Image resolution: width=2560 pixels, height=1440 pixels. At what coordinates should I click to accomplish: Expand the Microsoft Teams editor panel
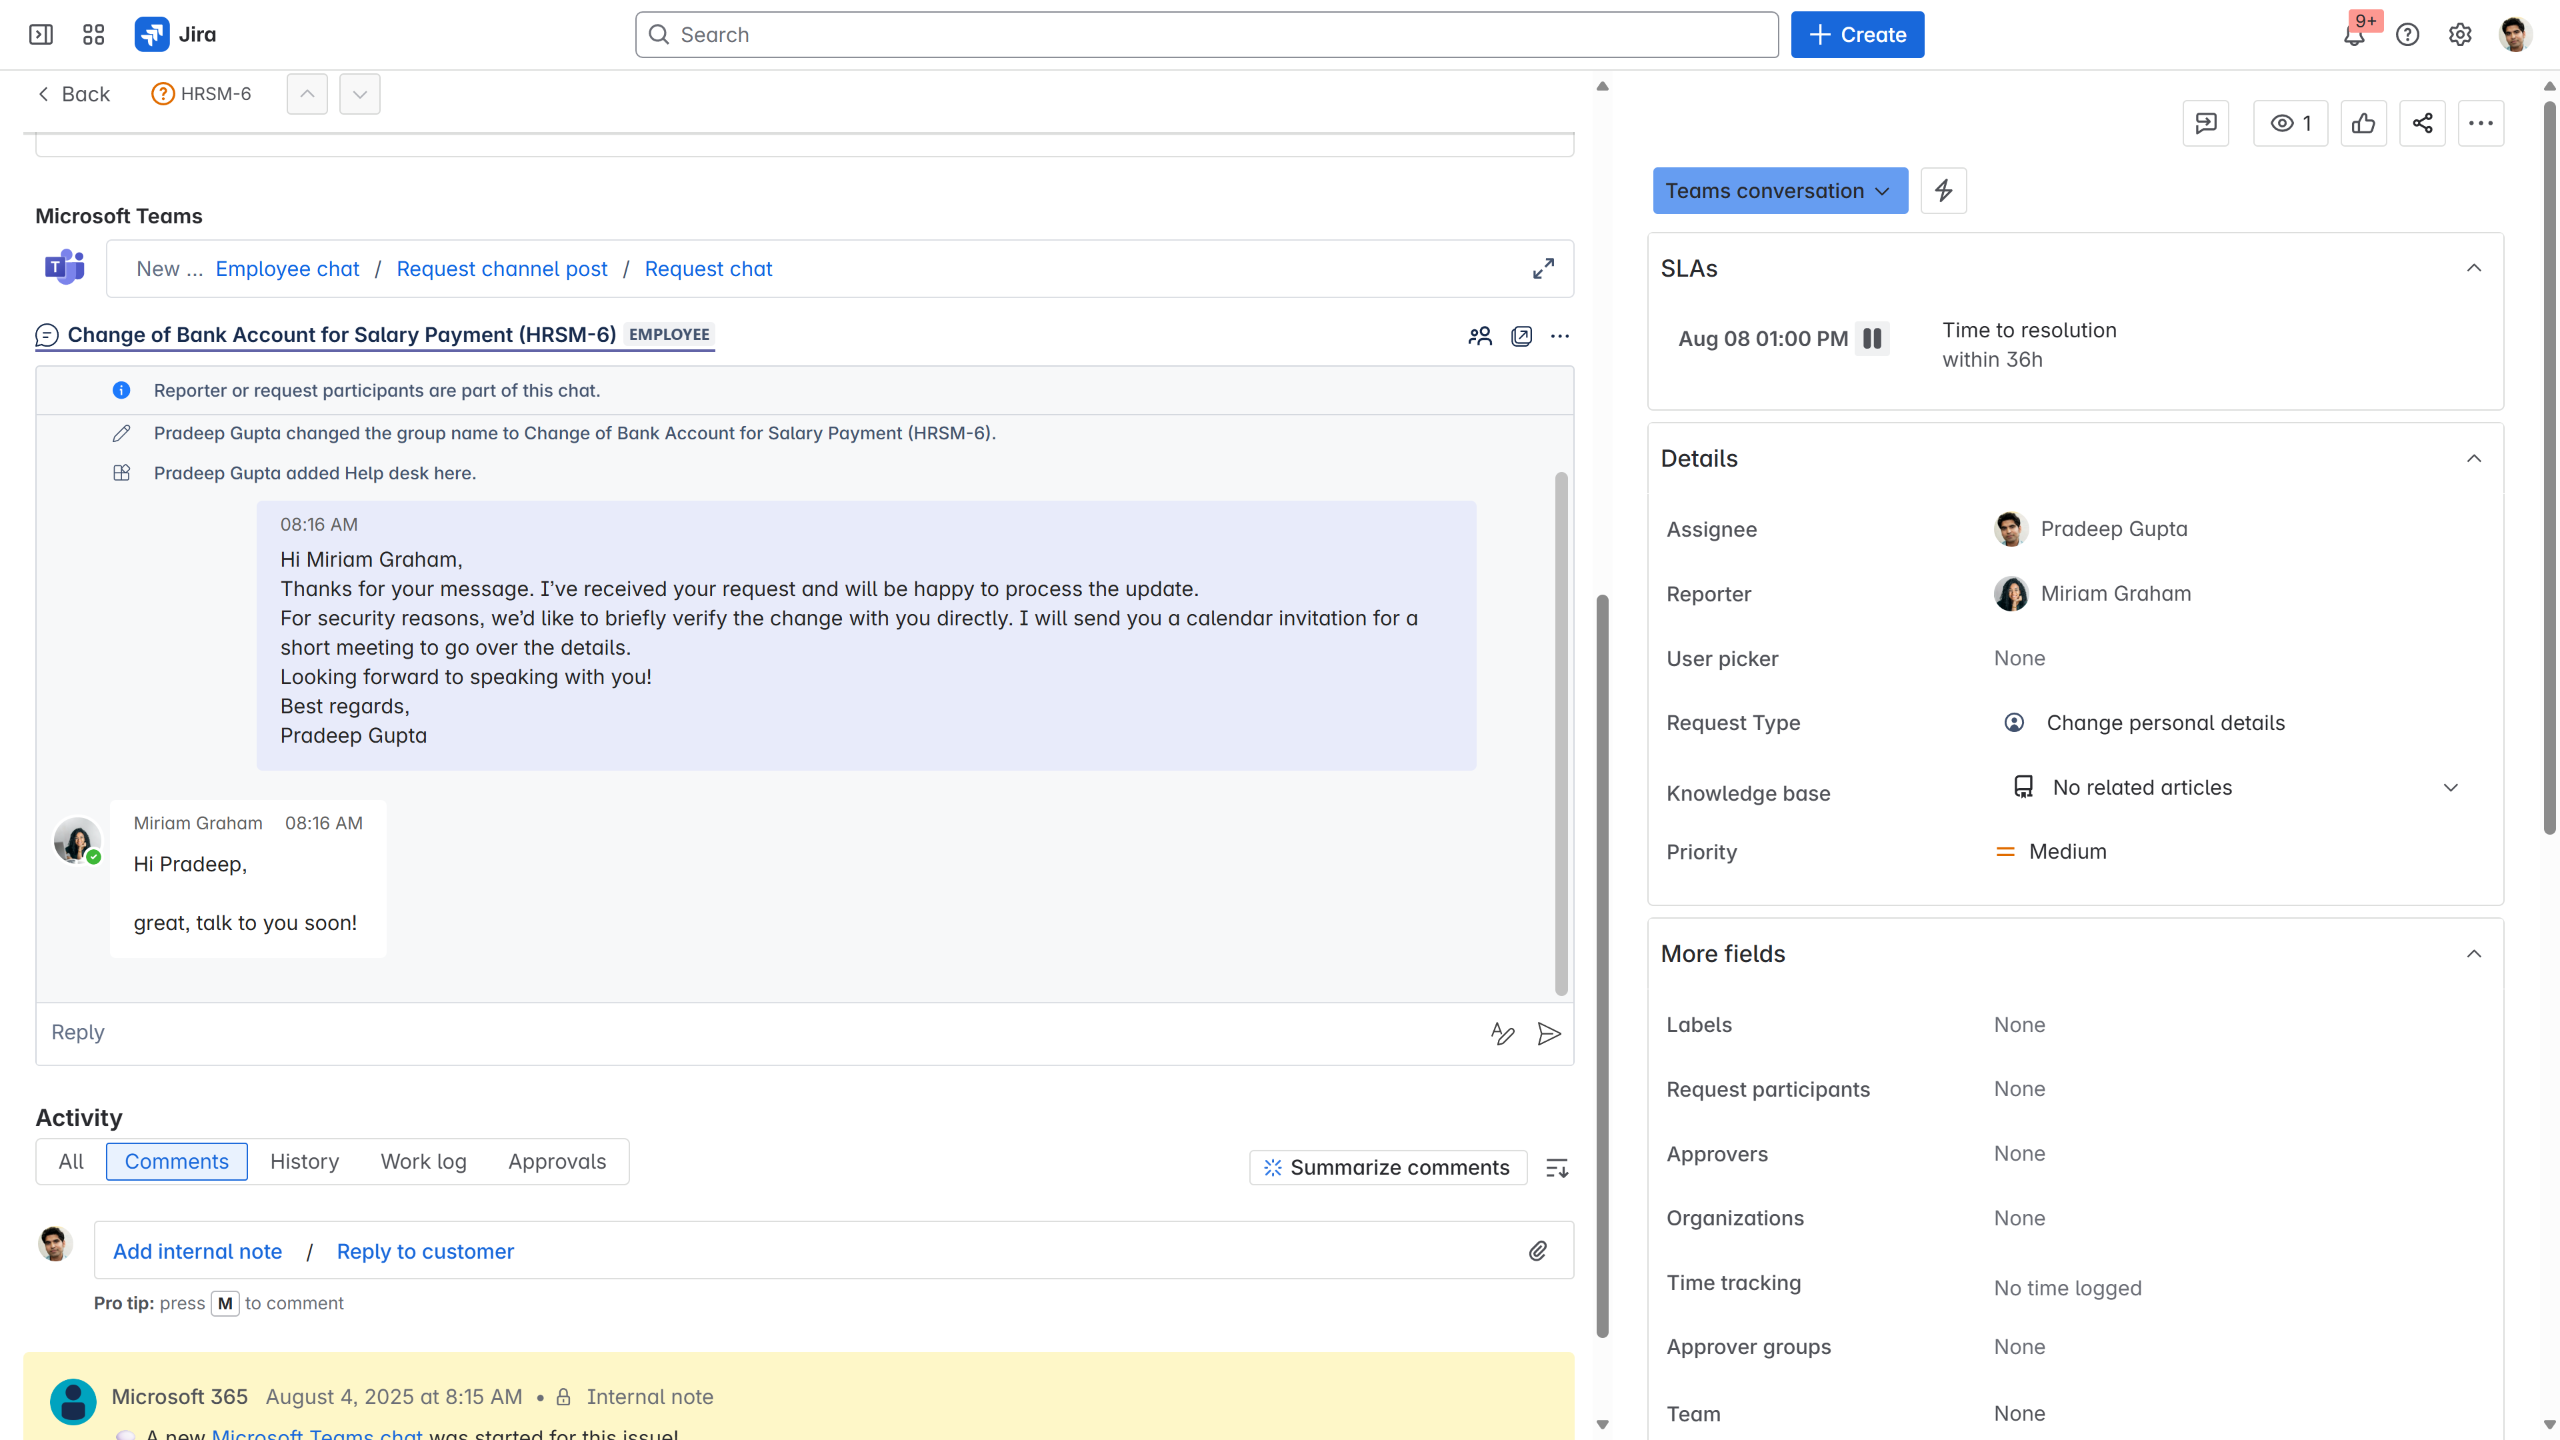click(1543, 269)
